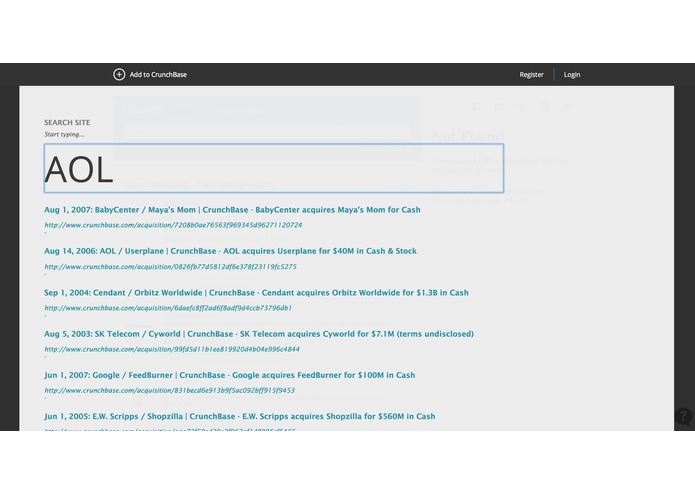
Task: Open AOL acquires Userplane for $40M result
Action: [x=230, y=251]
